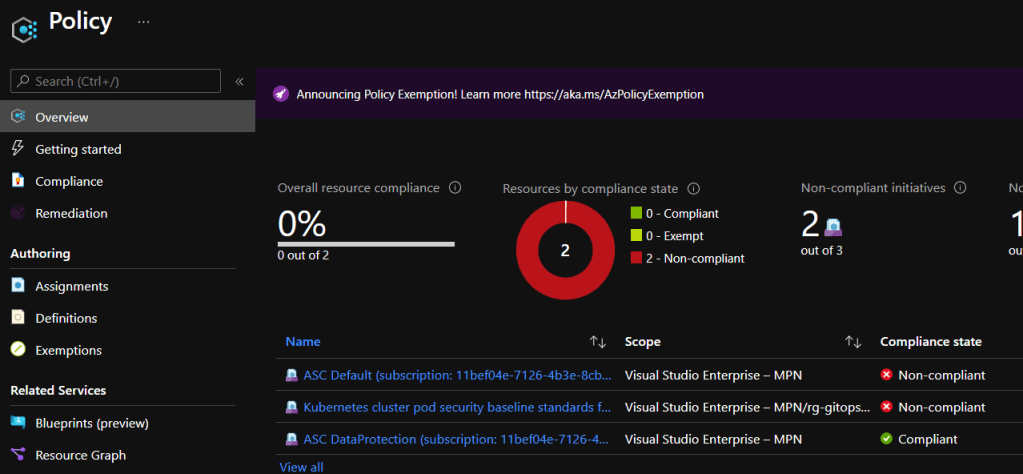Click the Exemptions icon under Authoring
This screenshot has height=474, width=1023.
17,350
